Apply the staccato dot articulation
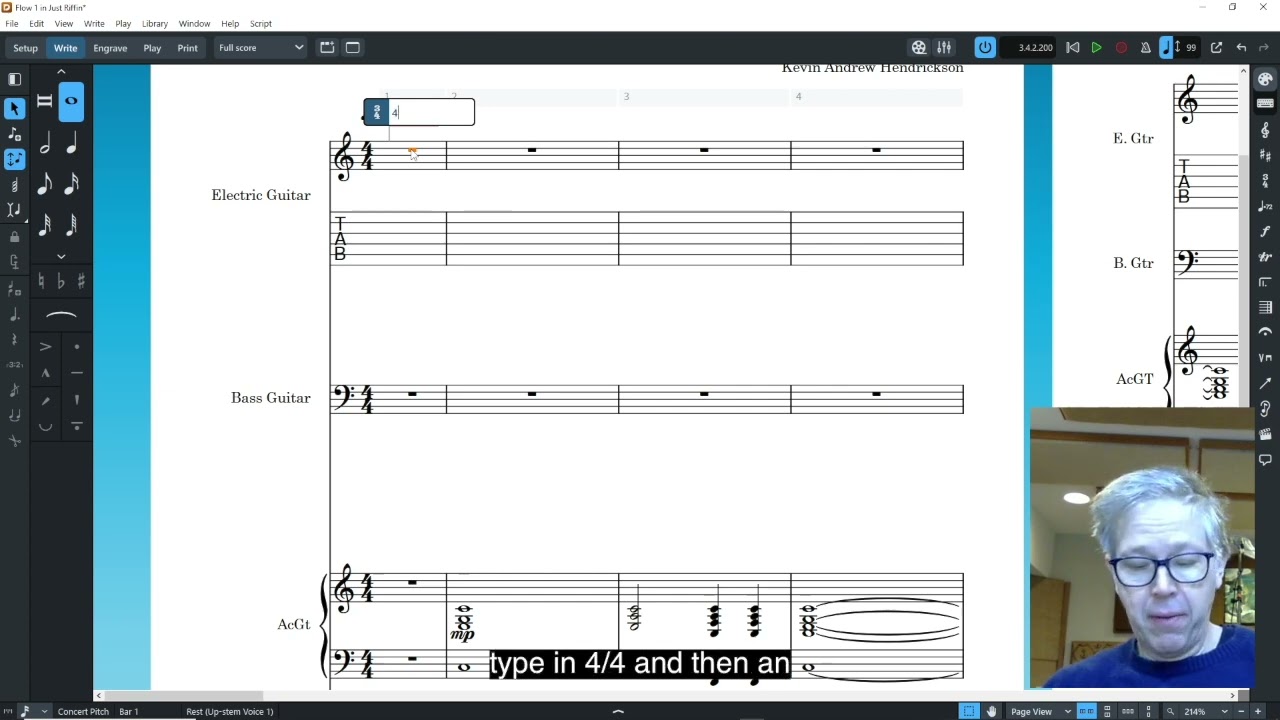Viewport: 1280px width, 720px height. tap(77, 347)
